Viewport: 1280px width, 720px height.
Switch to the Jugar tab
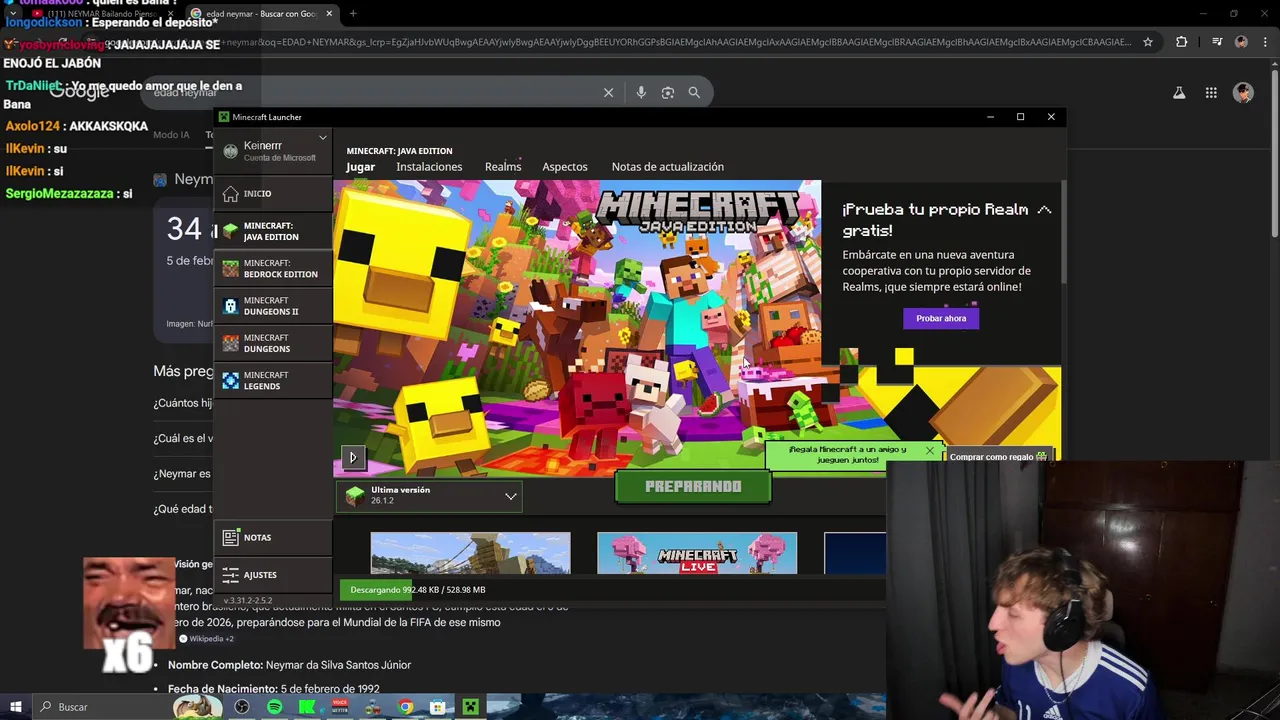(x=360, y=167)
